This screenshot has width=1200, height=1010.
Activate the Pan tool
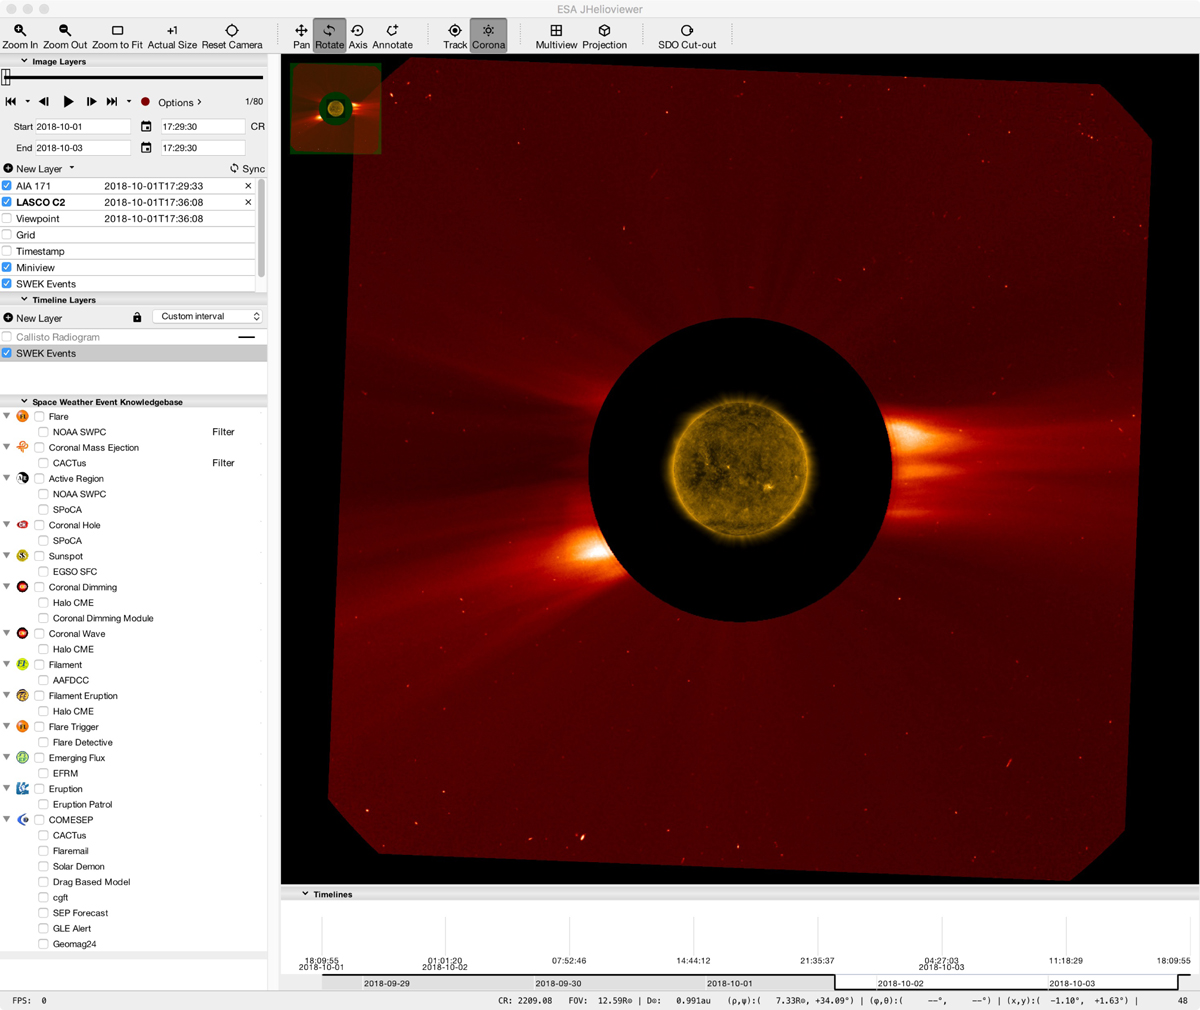click(x=301, y=36)
